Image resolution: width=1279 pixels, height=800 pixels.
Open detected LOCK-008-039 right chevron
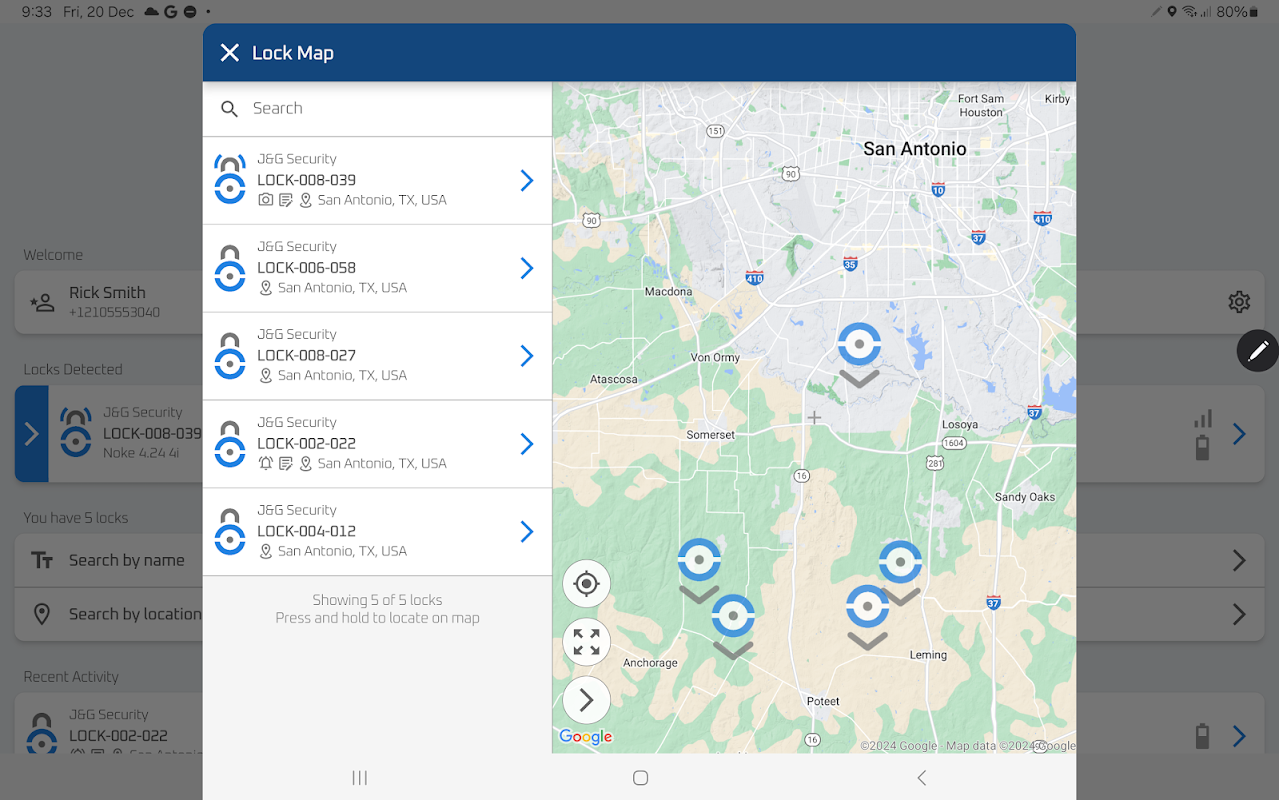pyautogui.click(x=1239, y=434)
